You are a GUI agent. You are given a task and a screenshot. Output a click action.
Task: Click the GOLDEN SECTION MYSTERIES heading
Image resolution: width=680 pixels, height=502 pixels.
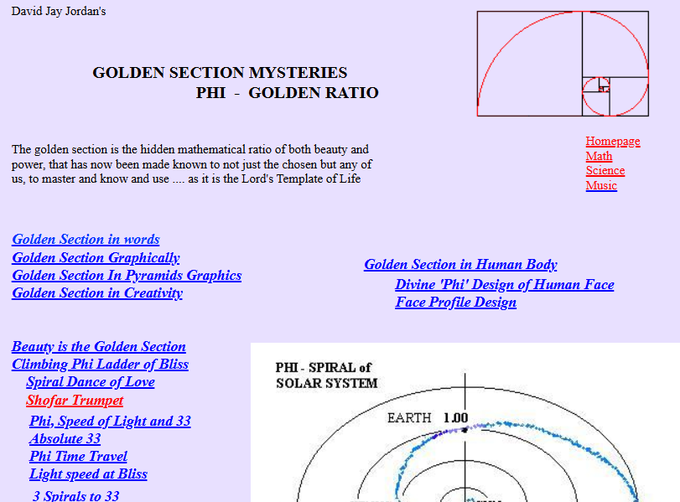coord(220,72)
